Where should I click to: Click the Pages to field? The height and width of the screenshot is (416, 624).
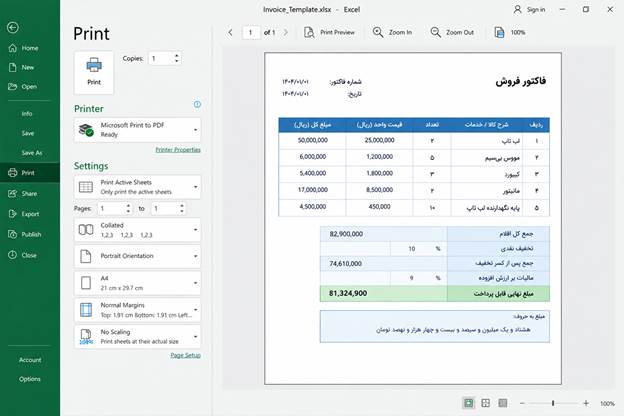click(165, 209)
